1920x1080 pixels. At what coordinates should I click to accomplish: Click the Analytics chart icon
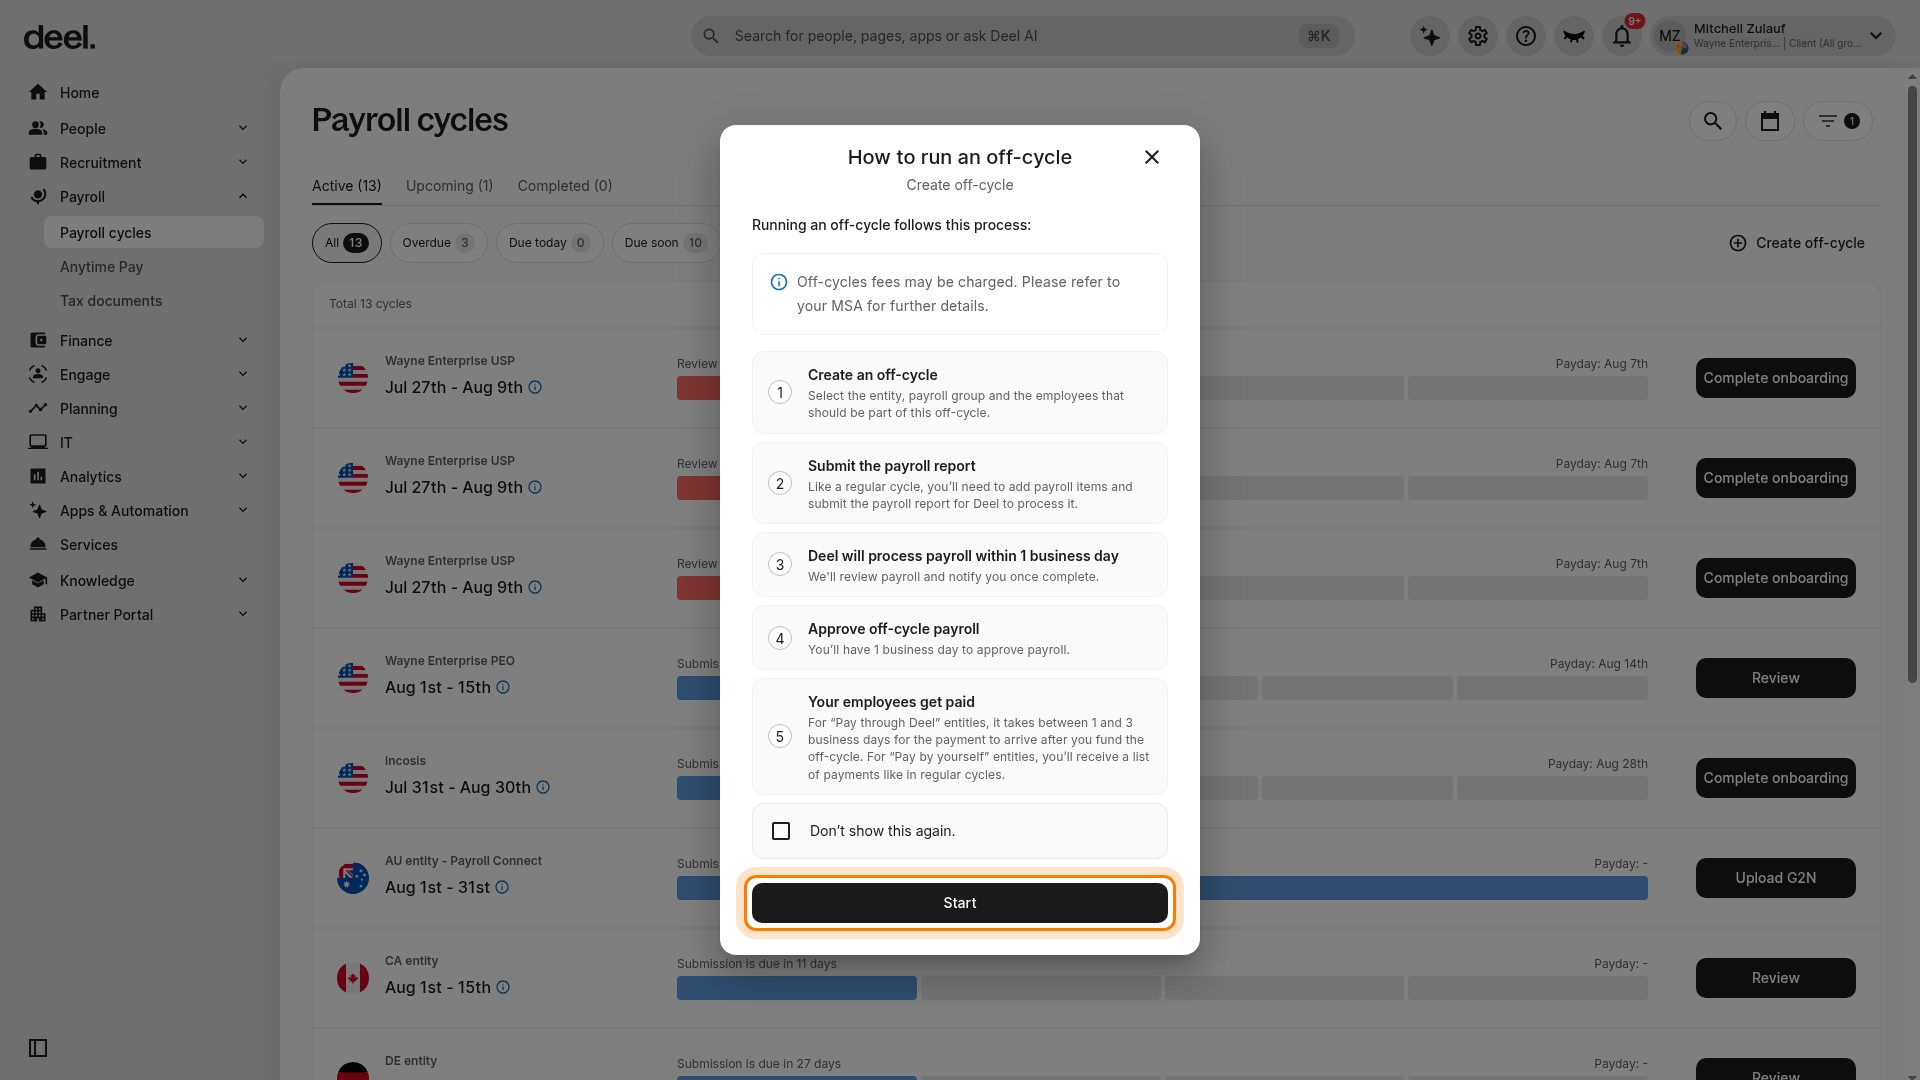[38, 476]
